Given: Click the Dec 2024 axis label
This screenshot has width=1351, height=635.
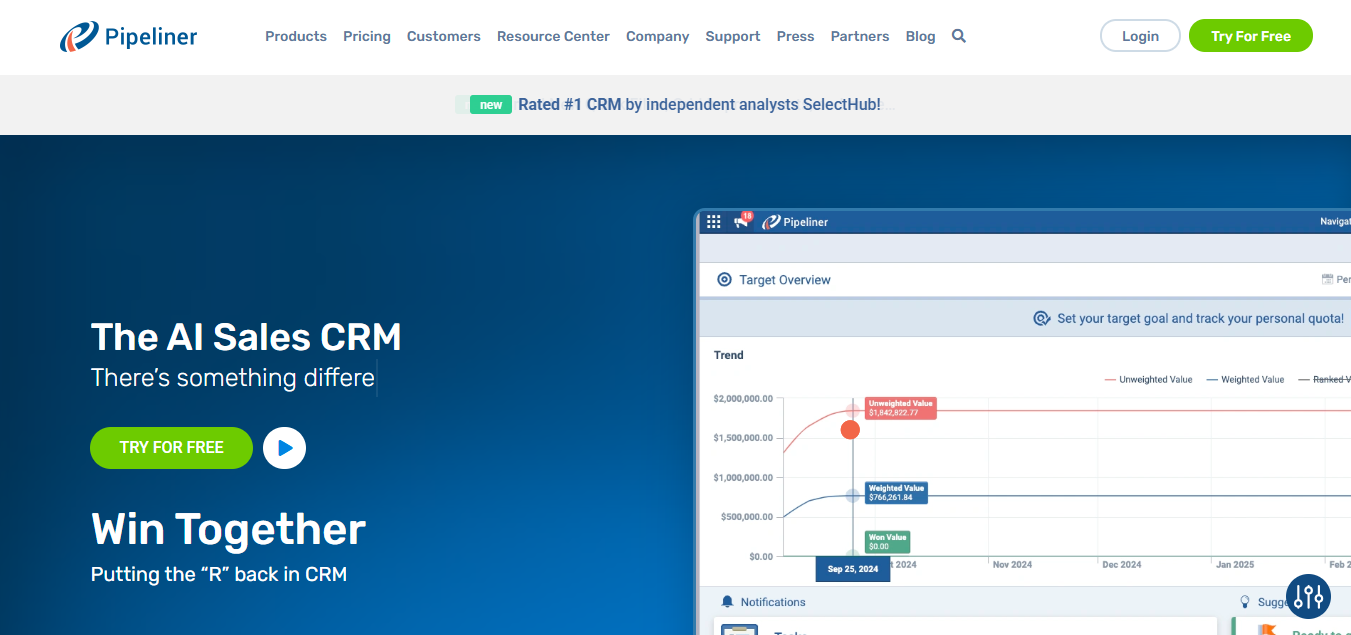Looking at the screenshot, I should coord(1122,565).
